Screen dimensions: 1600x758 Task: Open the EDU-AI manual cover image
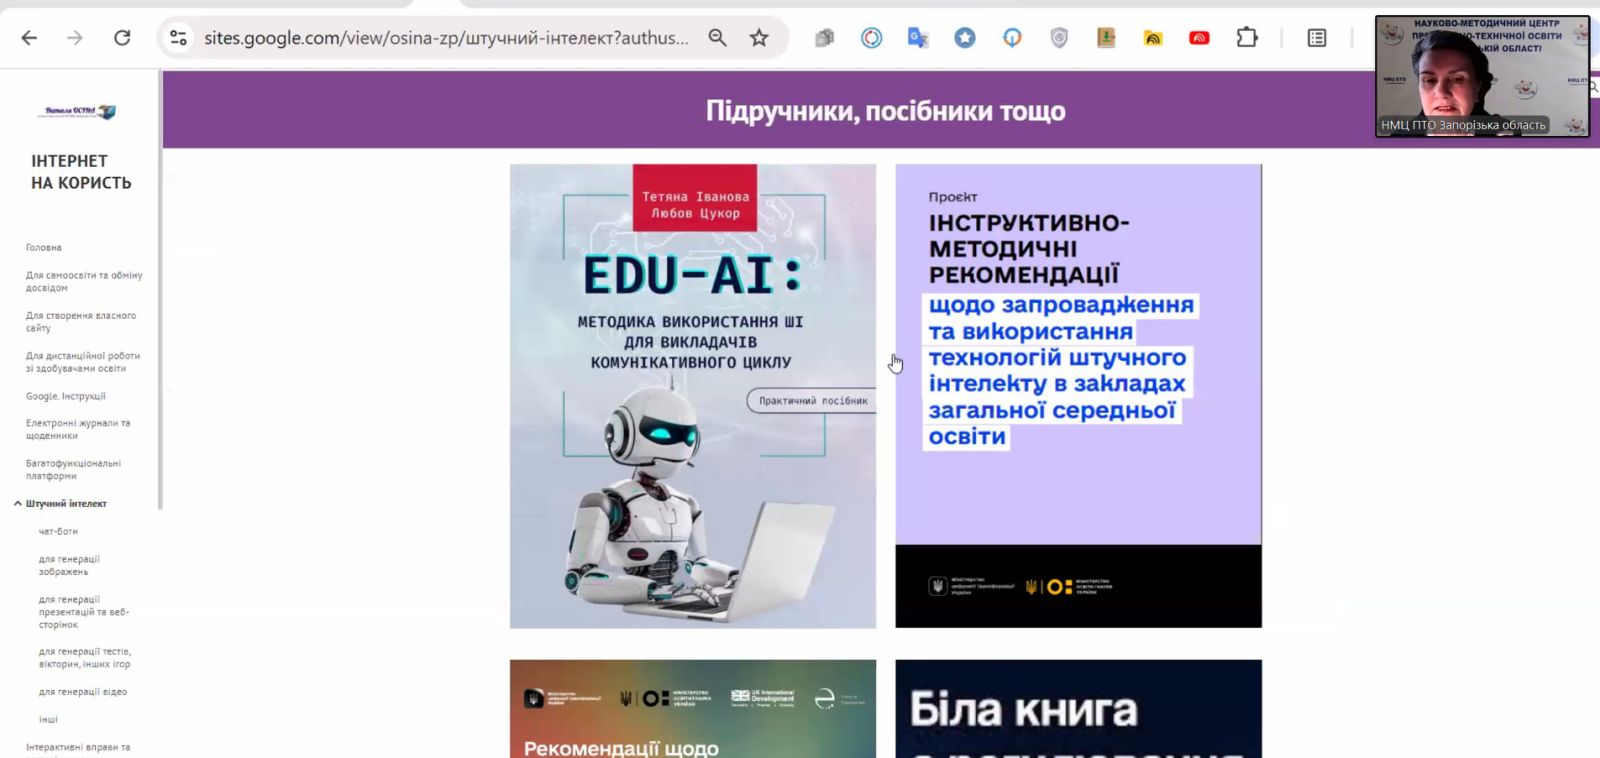(x=692, y=396)
